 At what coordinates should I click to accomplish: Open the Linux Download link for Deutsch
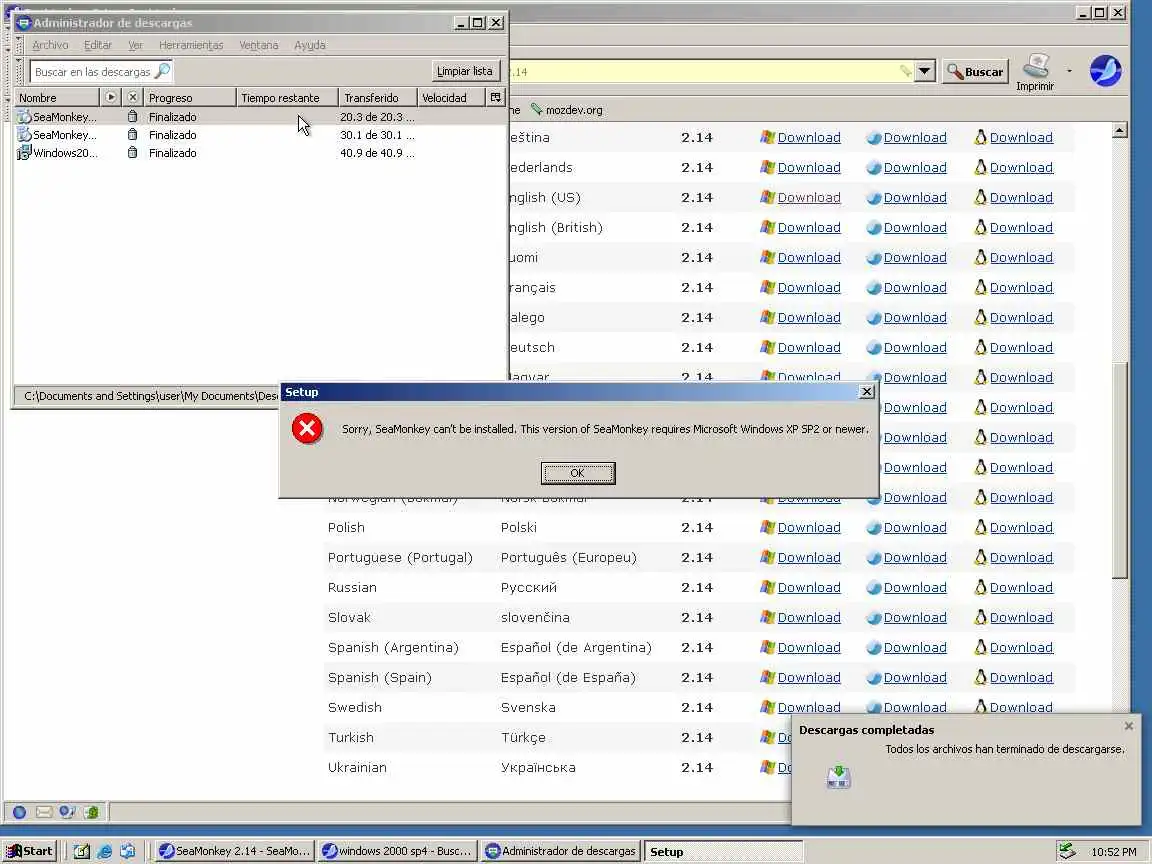coord(1020,348)
